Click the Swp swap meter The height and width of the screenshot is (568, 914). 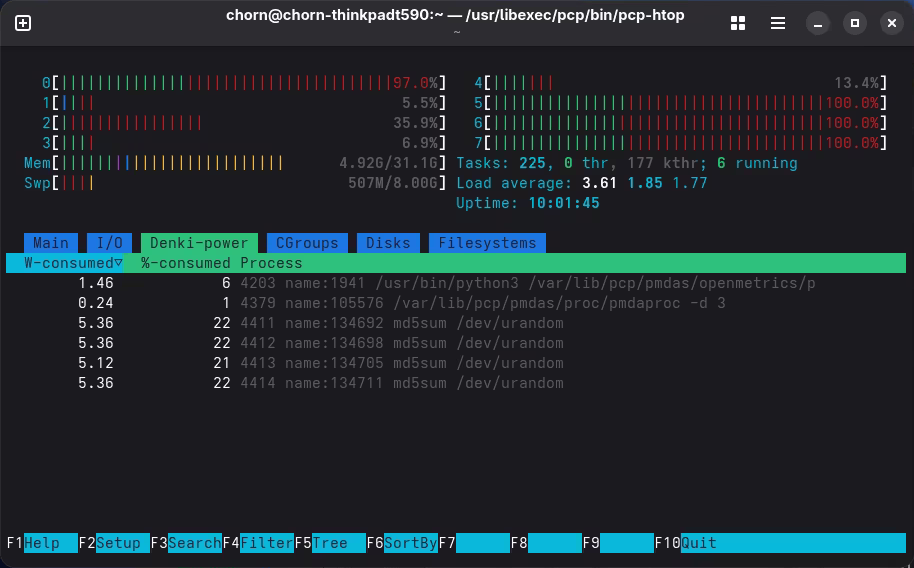235,183
